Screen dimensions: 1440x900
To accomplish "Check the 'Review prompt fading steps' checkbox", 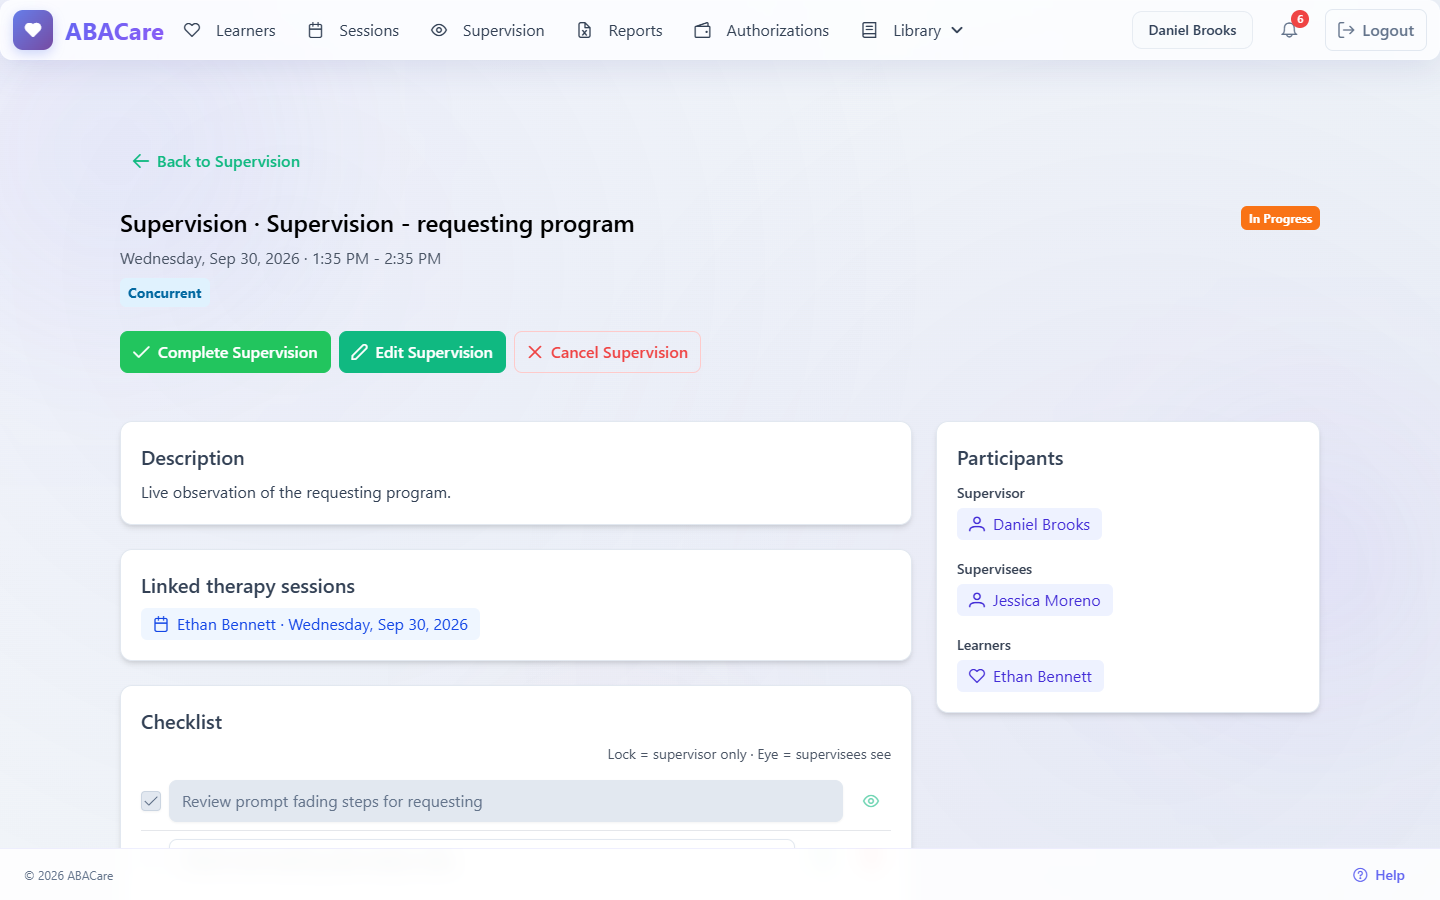I will pos(151,801).
